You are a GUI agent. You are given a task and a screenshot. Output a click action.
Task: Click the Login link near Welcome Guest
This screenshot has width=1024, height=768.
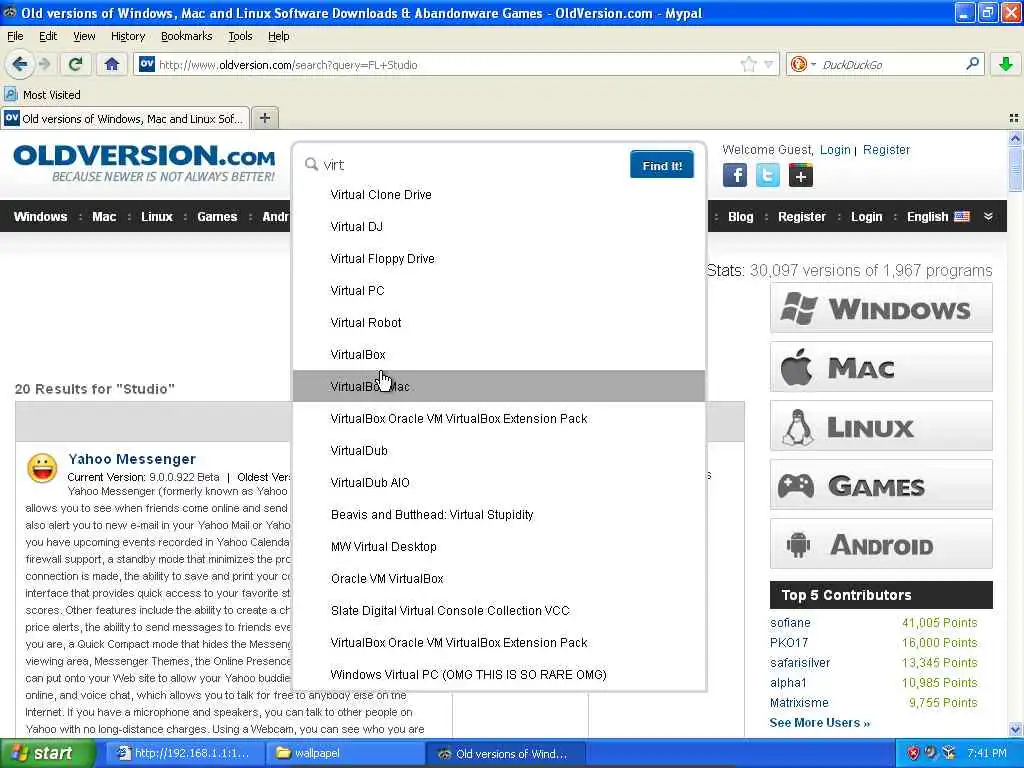(x=835, y=150)
